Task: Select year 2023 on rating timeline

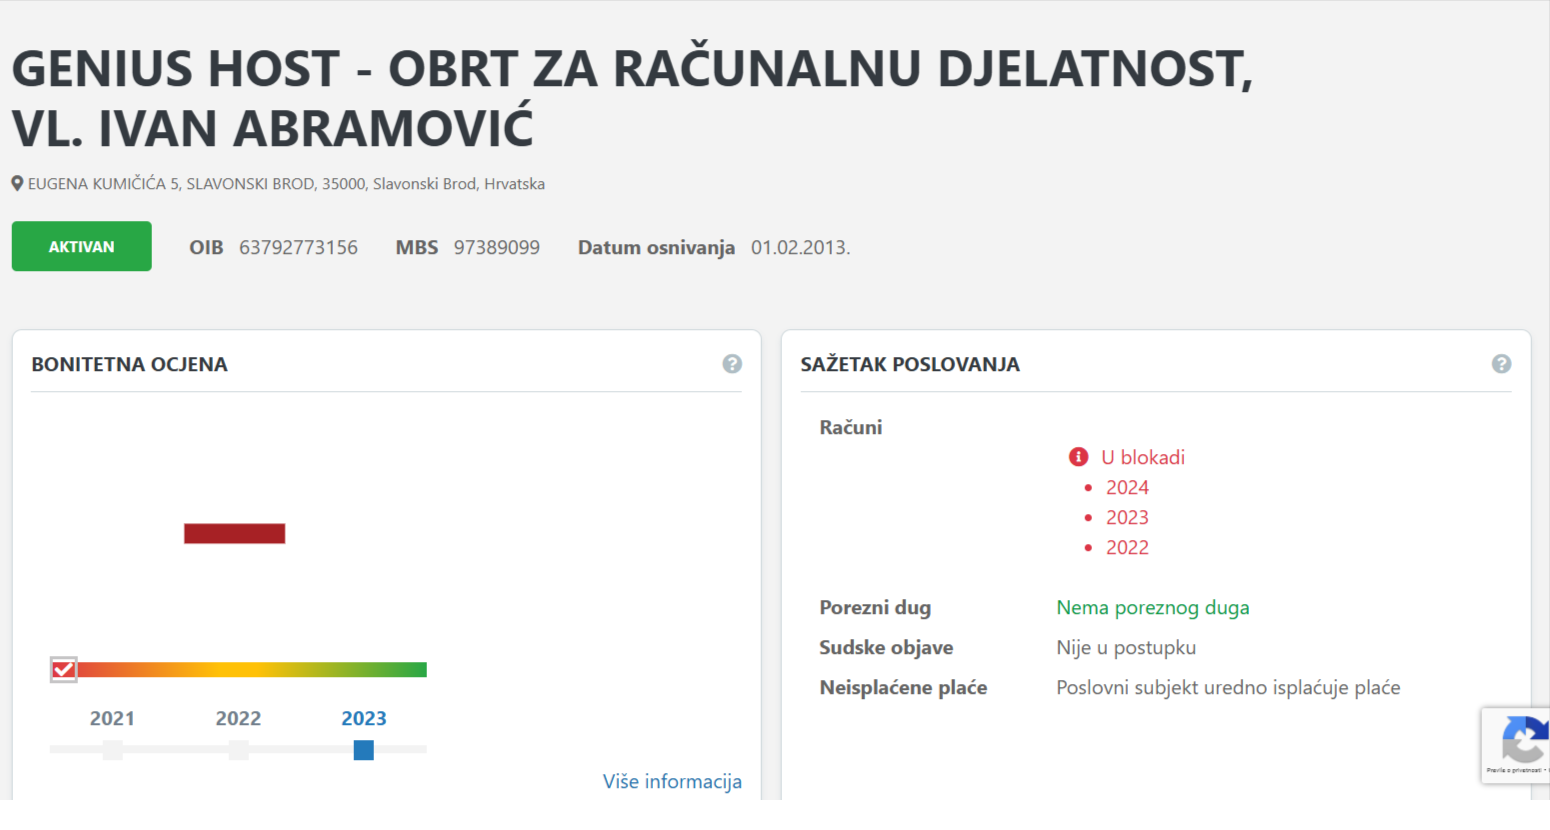Action: pyautogui.click(x=364, y=718)
